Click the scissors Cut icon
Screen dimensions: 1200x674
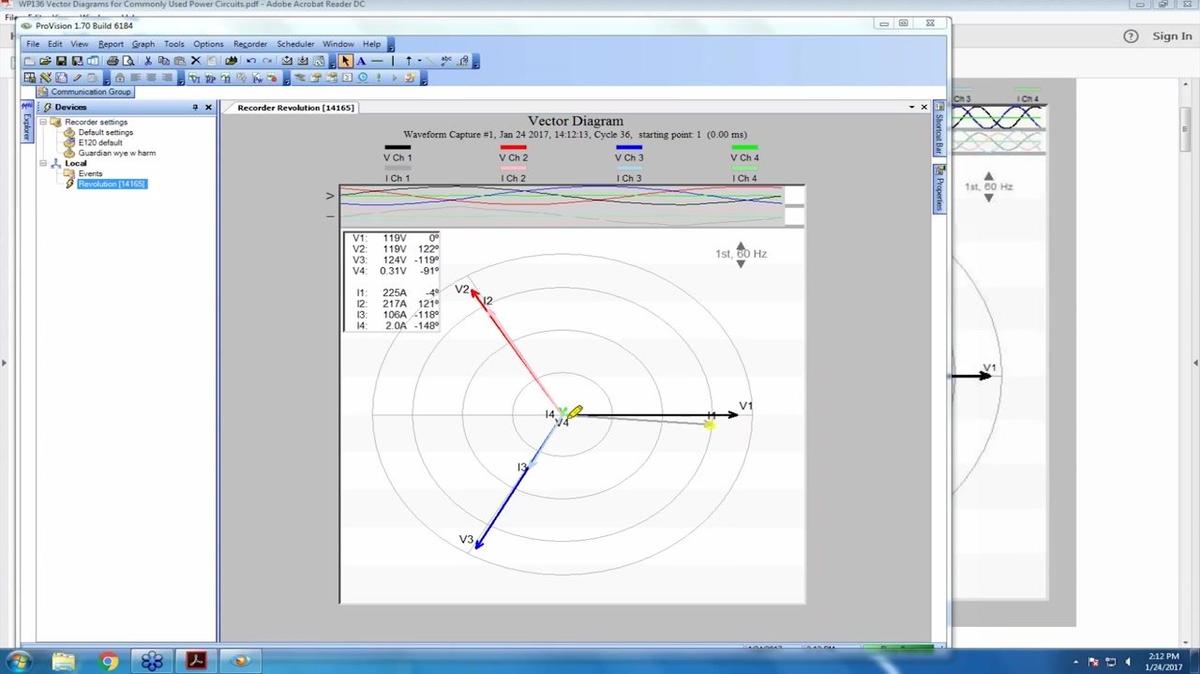(x=148, y=61)
